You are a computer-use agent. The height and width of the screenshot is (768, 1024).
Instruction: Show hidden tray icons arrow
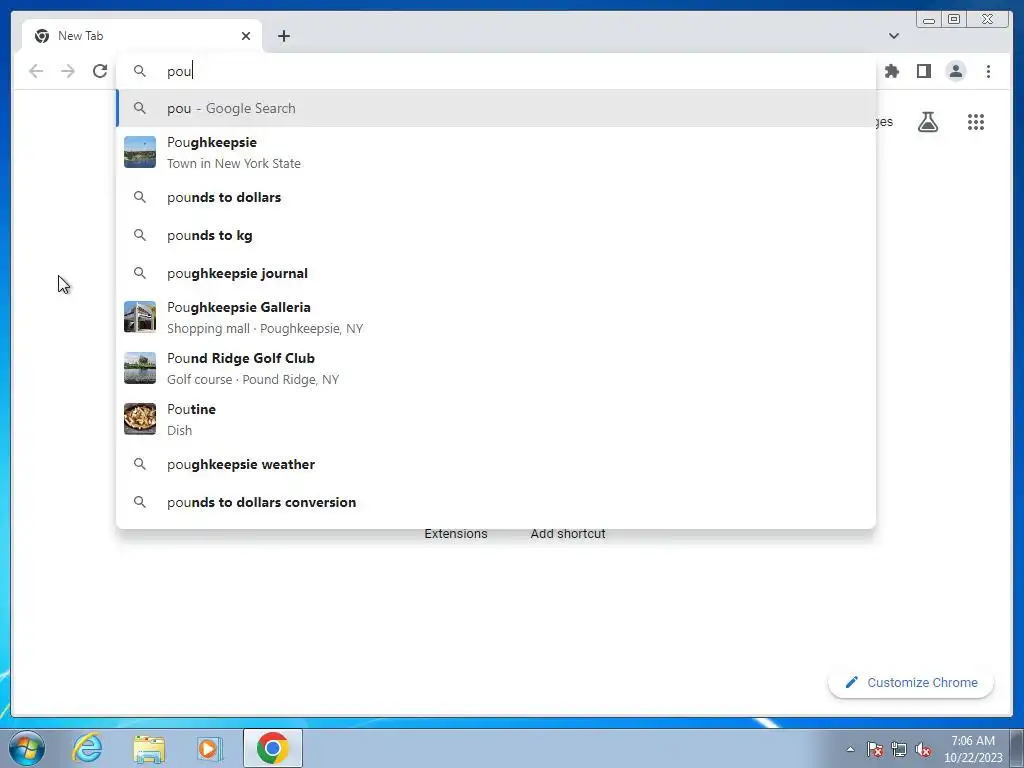[850, 749]
